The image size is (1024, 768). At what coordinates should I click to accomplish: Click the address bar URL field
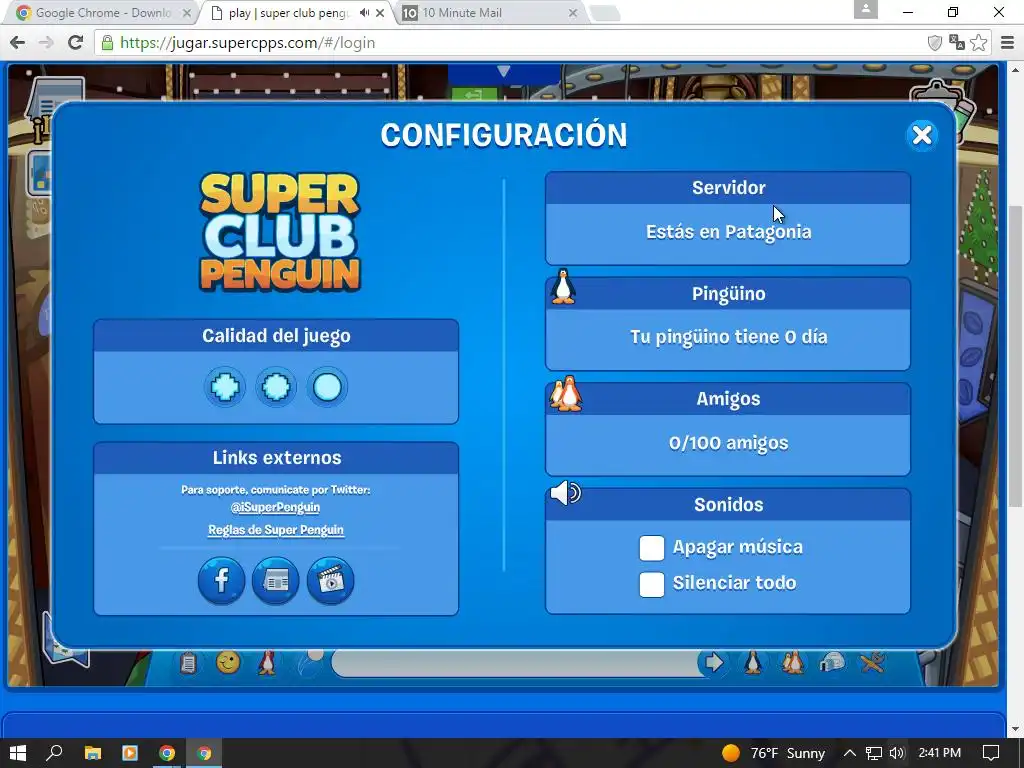click(x=509, y=43)
